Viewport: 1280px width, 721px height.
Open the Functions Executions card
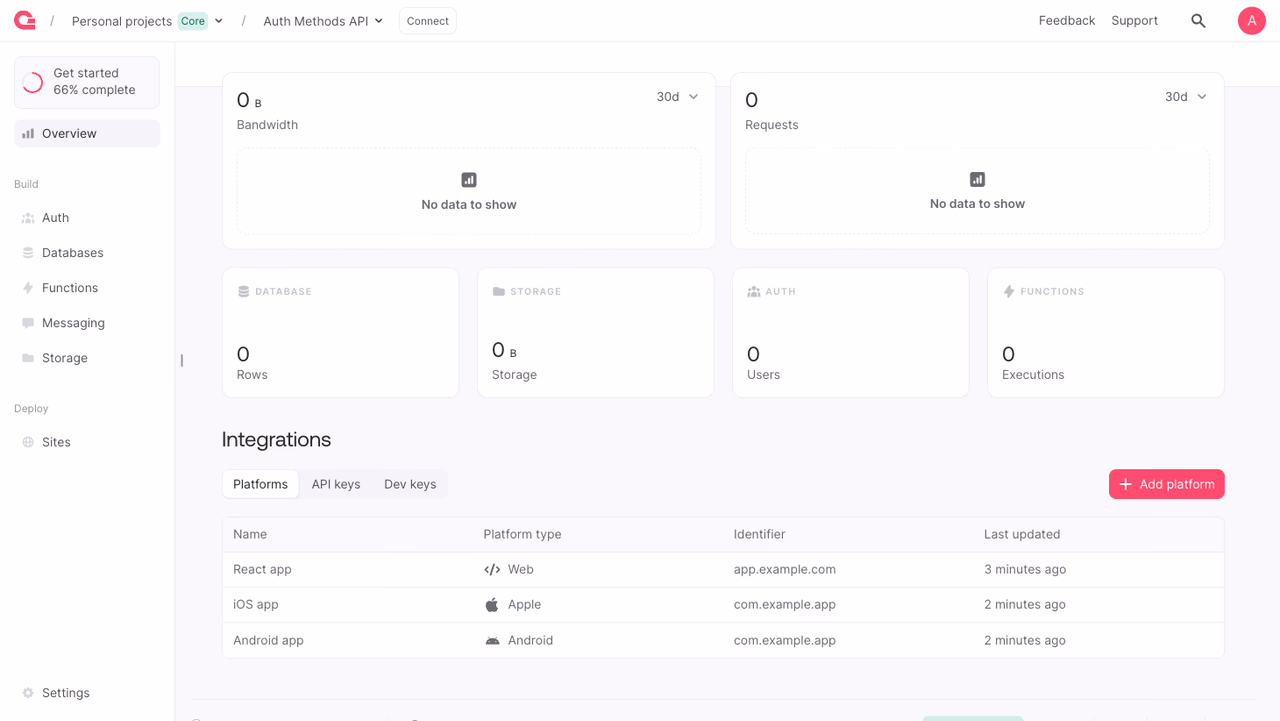point(1106,333)
